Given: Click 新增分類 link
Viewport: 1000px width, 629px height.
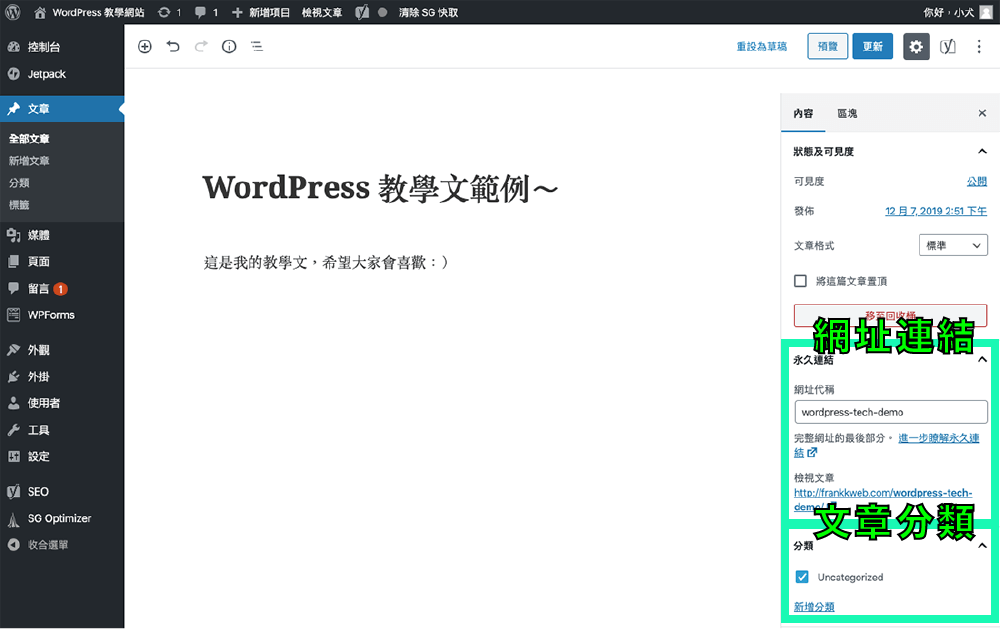Looking at the screenshot, I should 814,606.
